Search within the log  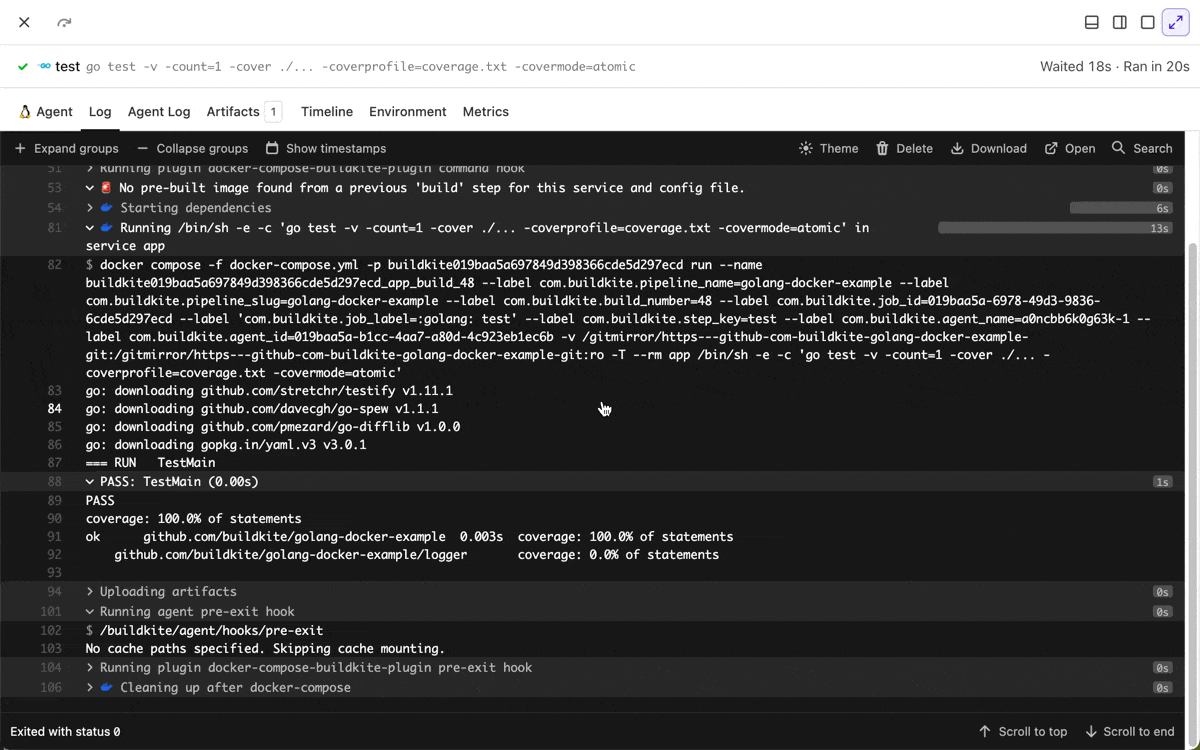point(1142,148)
